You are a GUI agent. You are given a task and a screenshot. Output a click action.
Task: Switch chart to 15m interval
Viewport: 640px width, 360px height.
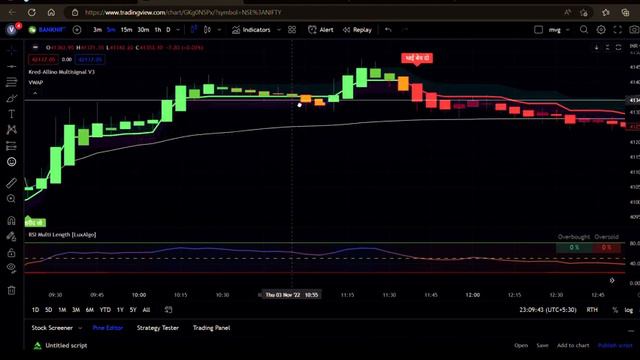click(x=126, y=30)
